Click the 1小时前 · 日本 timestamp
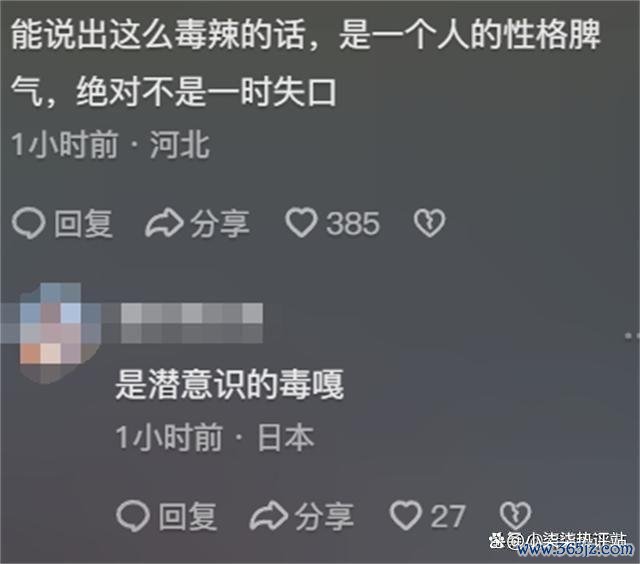Image resolution: width=640 pixels, height=564 pixels. (215, 438)
